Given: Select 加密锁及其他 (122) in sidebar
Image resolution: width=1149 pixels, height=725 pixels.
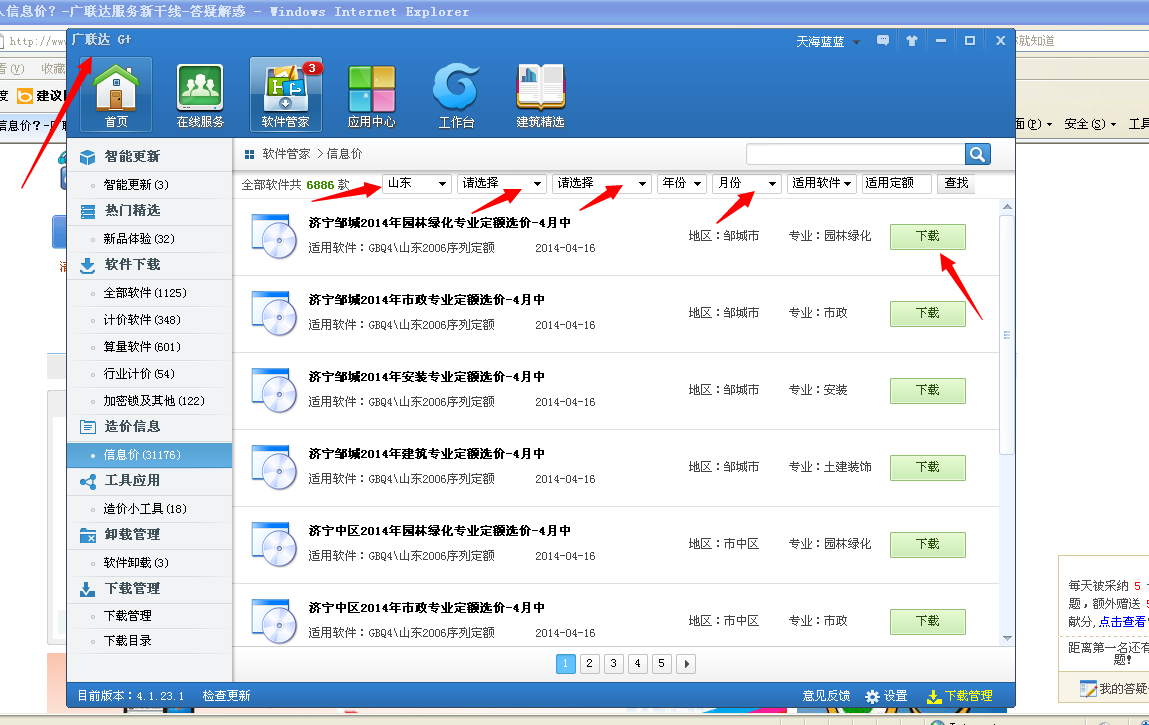Looking at the screenshot, I should pos(154,401).
